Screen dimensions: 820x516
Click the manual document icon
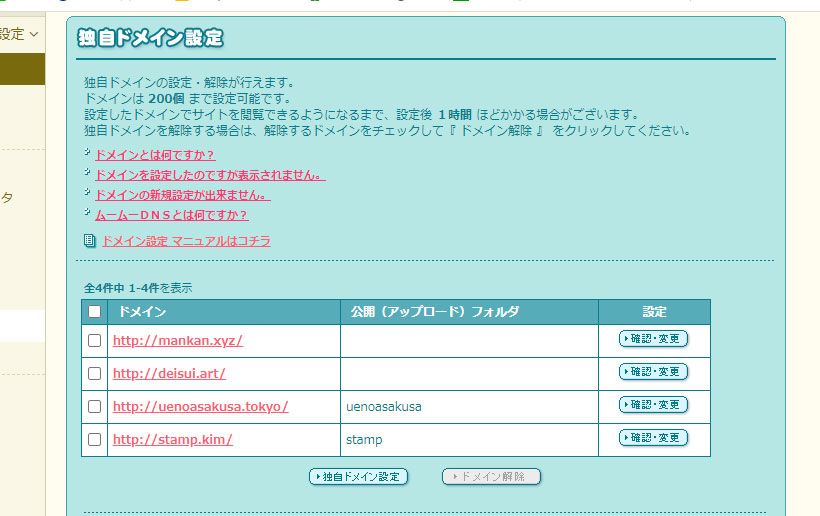[x=89, y=241]
